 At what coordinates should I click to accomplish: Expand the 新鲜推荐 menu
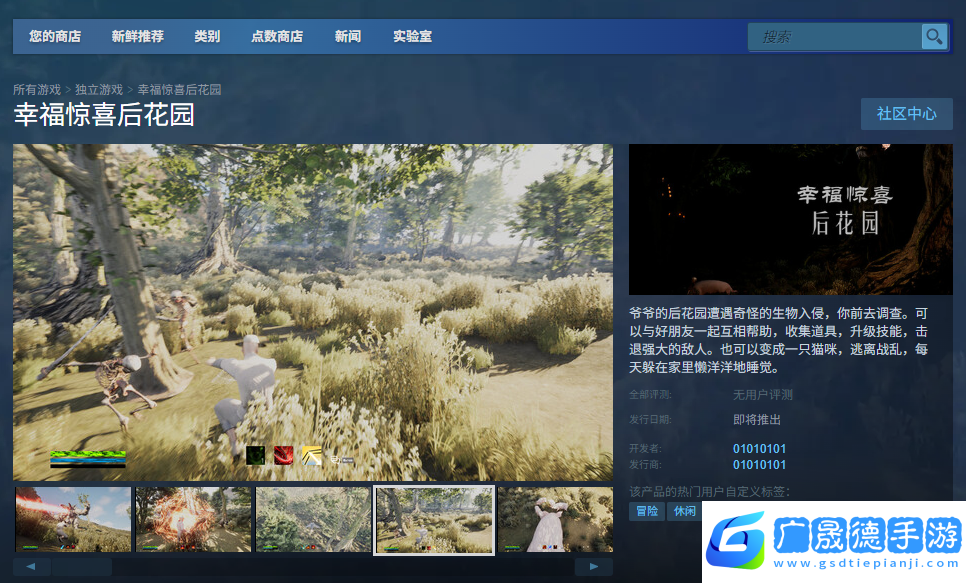coord(138,37)
